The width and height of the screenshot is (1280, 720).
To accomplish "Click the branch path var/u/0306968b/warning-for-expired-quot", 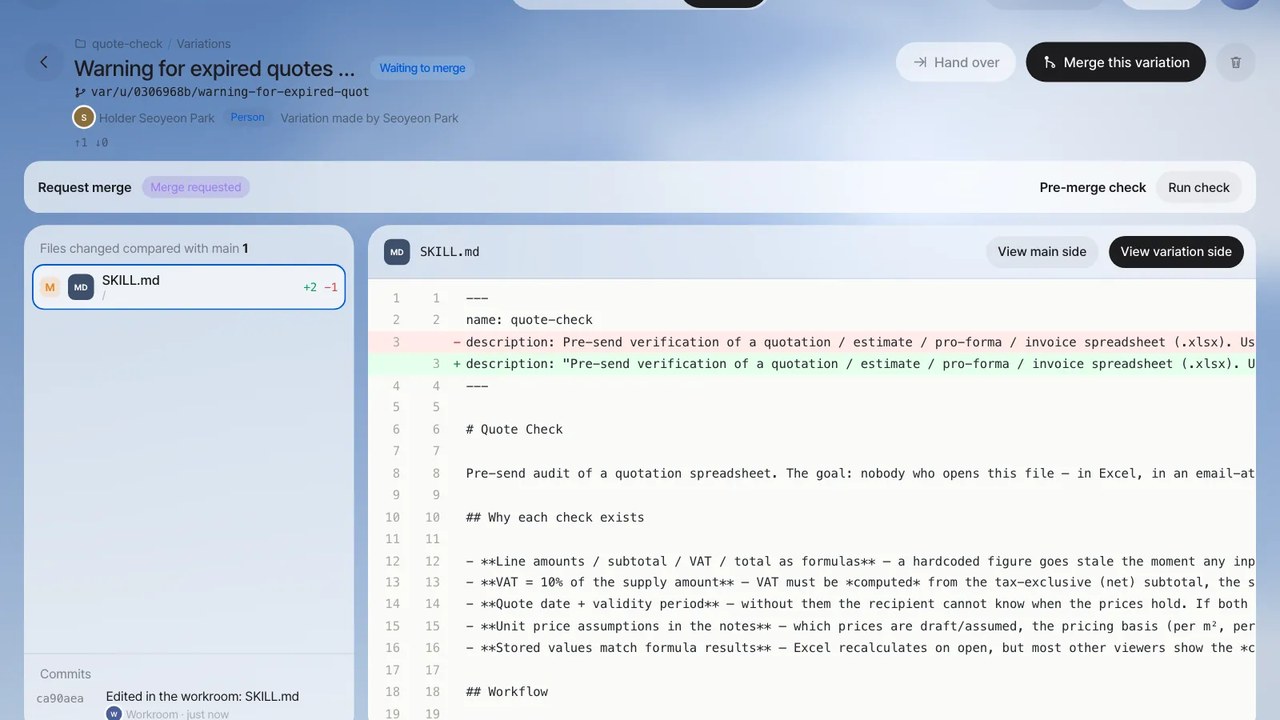I will coord(230,92).
